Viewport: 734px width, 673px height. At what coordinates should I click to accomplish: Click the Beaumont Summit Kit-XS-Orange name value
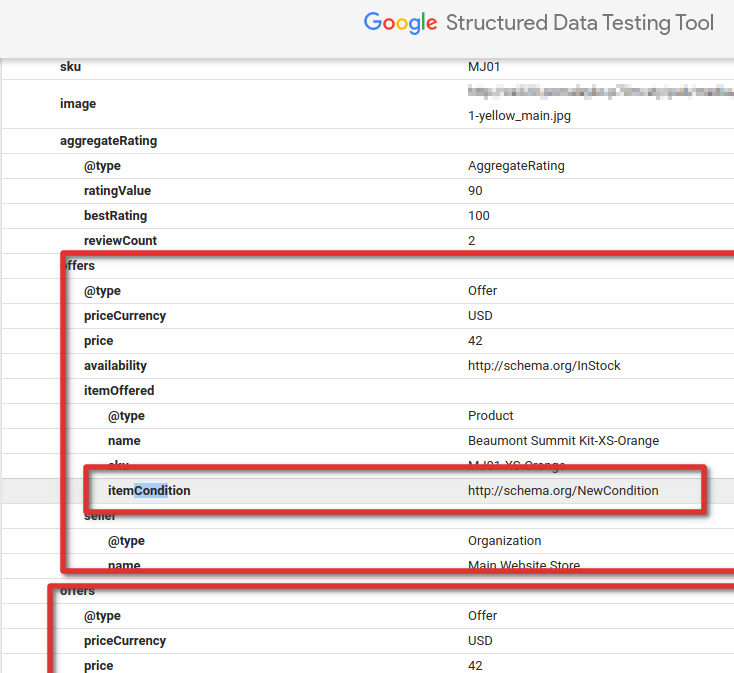(563, 441)
